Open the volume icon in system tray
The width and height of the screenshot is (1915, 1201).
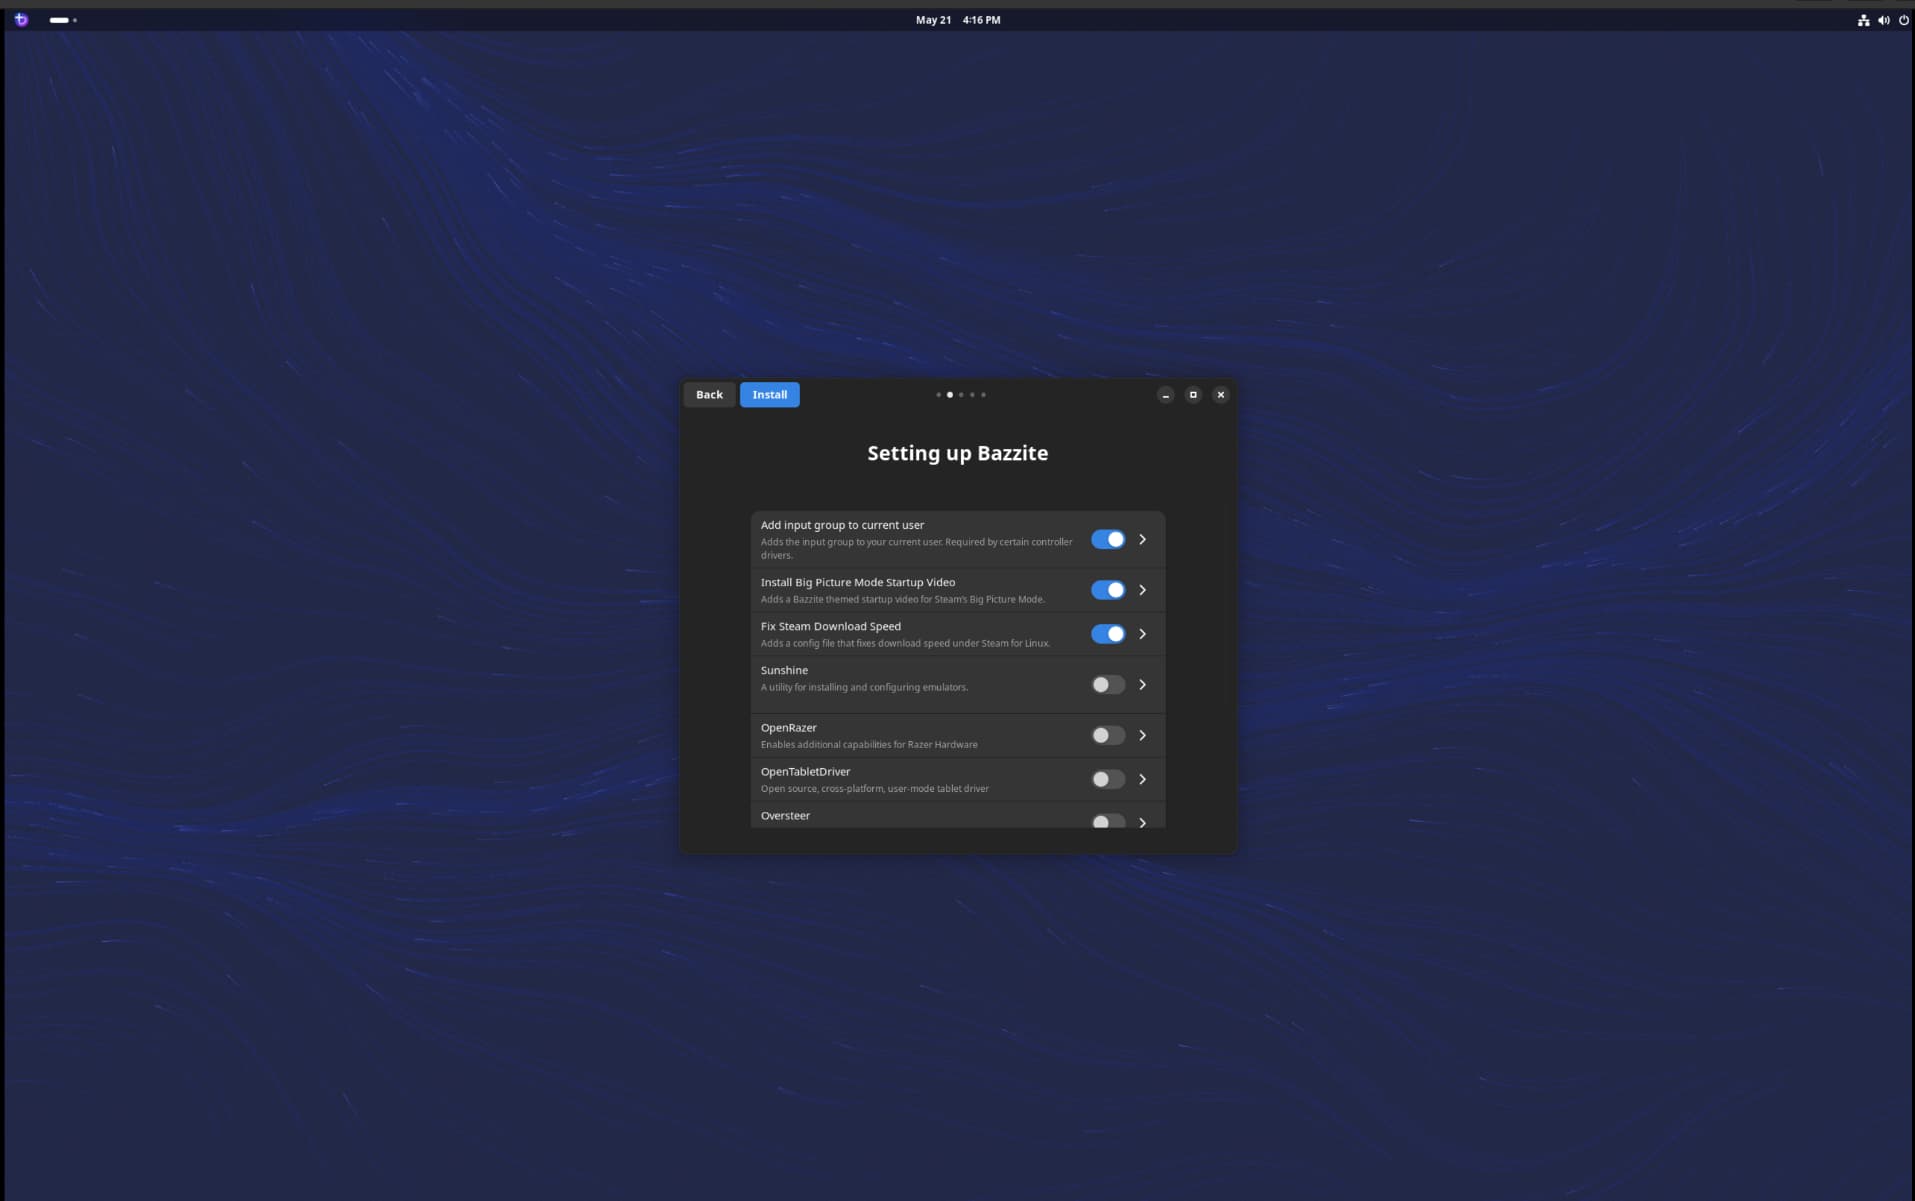[1883, 20]
